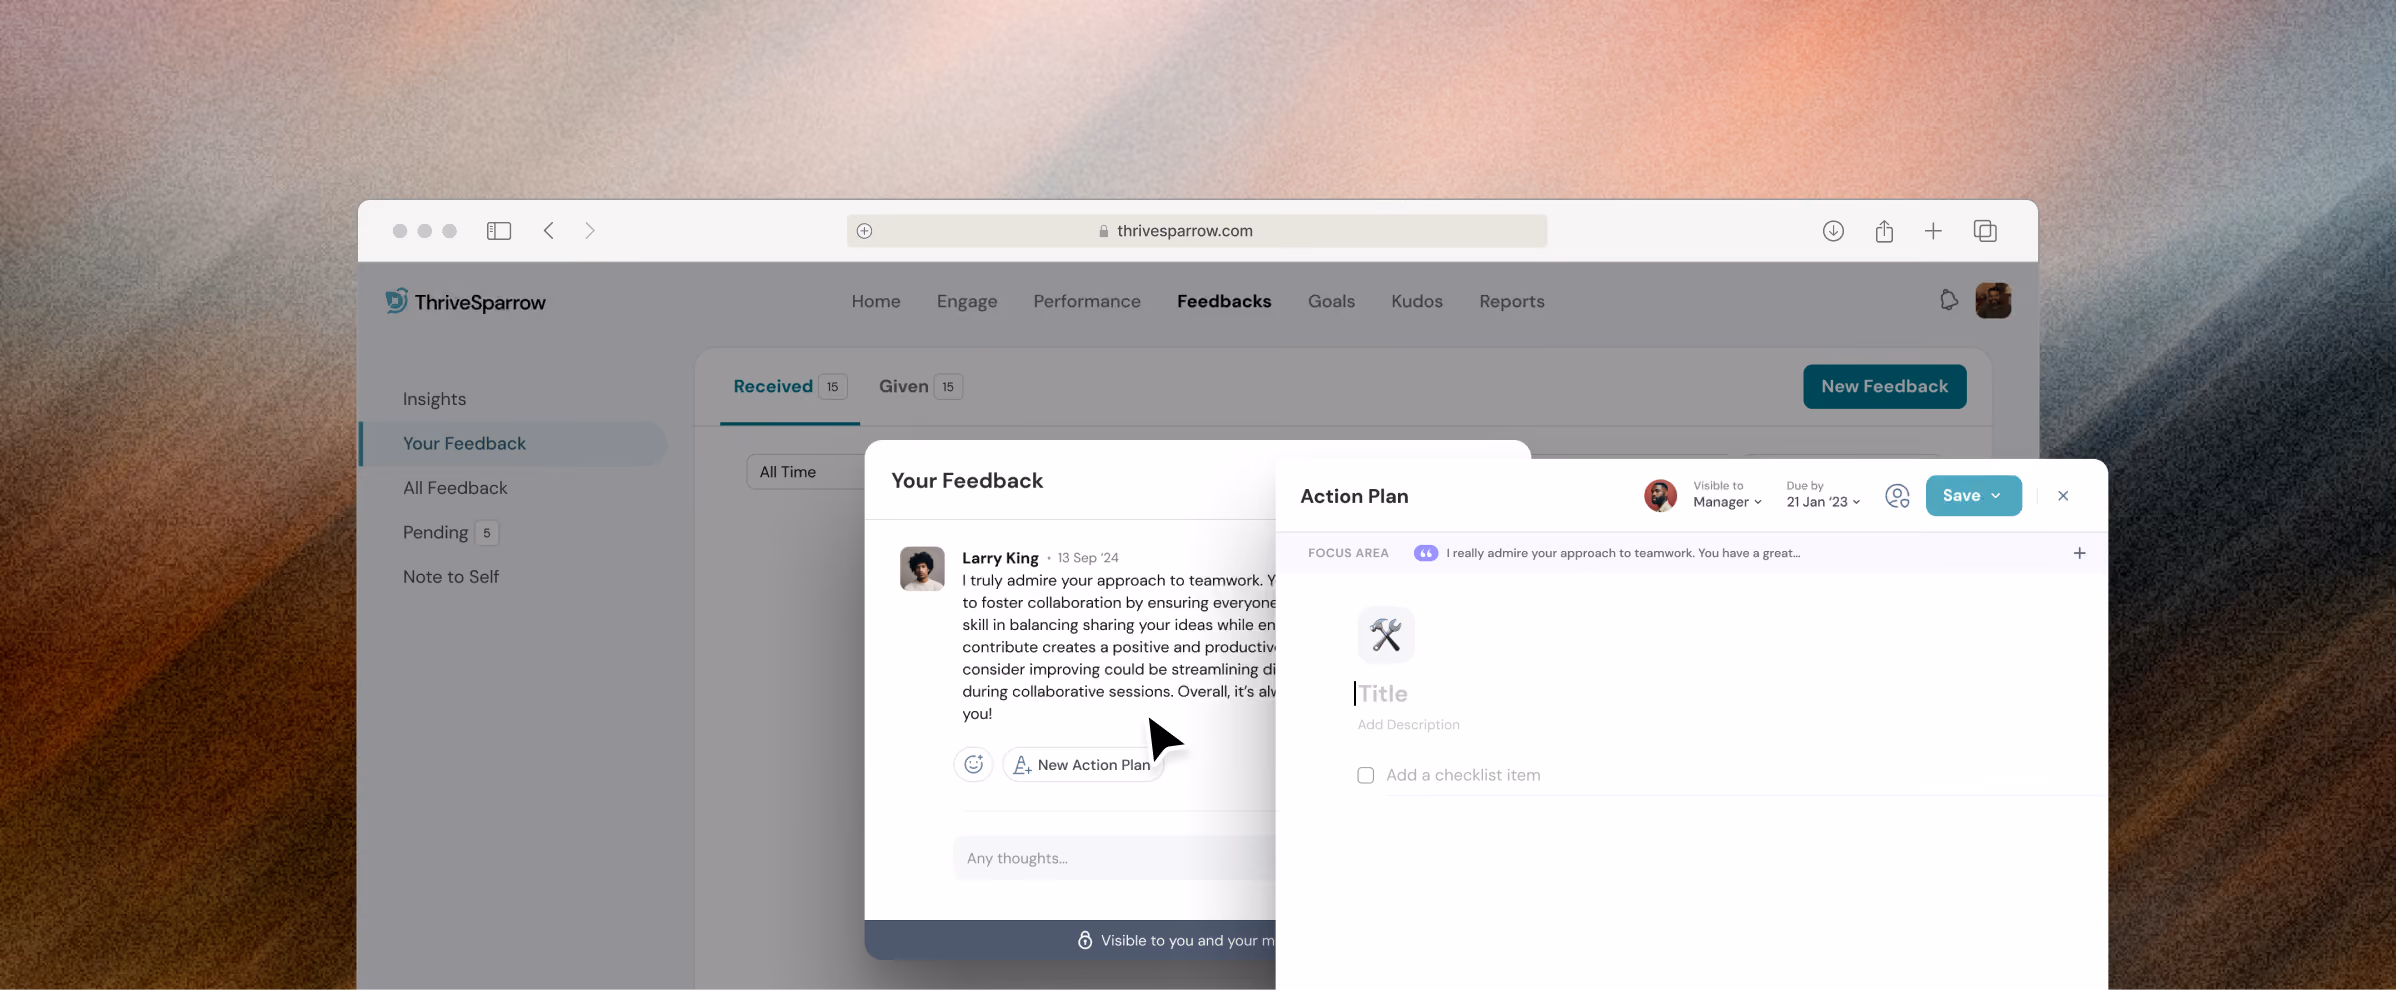Open the All Time filter dropdown

(804, 472)
